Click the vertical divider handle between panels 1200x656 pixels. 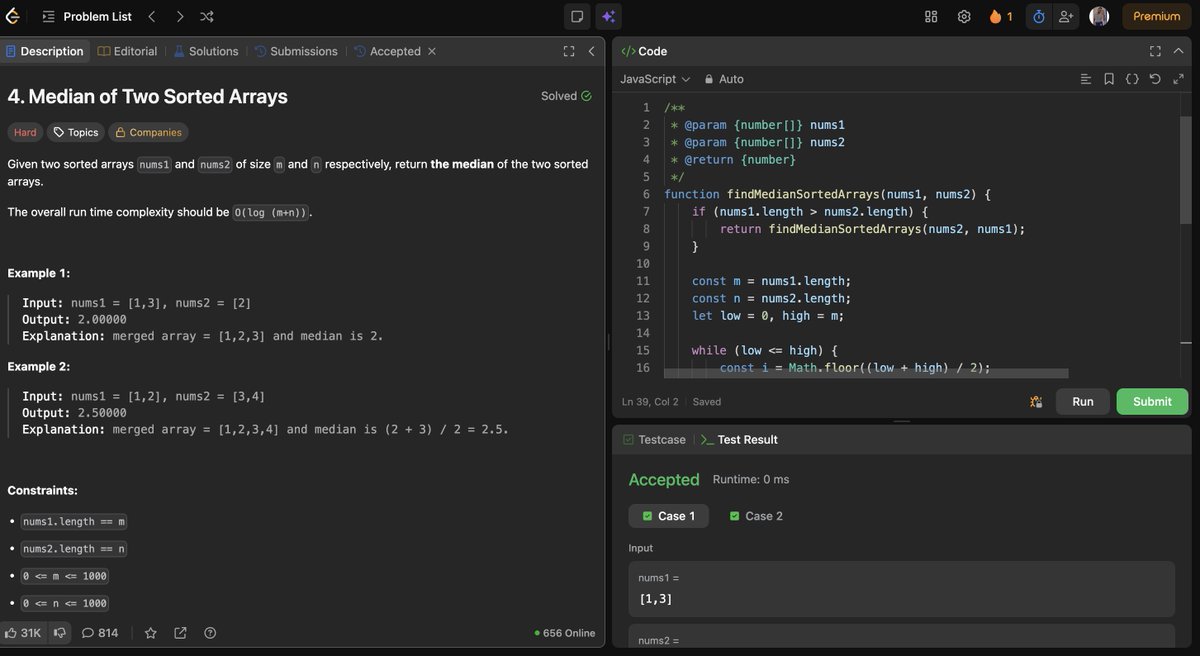click(x=608, y=342)
